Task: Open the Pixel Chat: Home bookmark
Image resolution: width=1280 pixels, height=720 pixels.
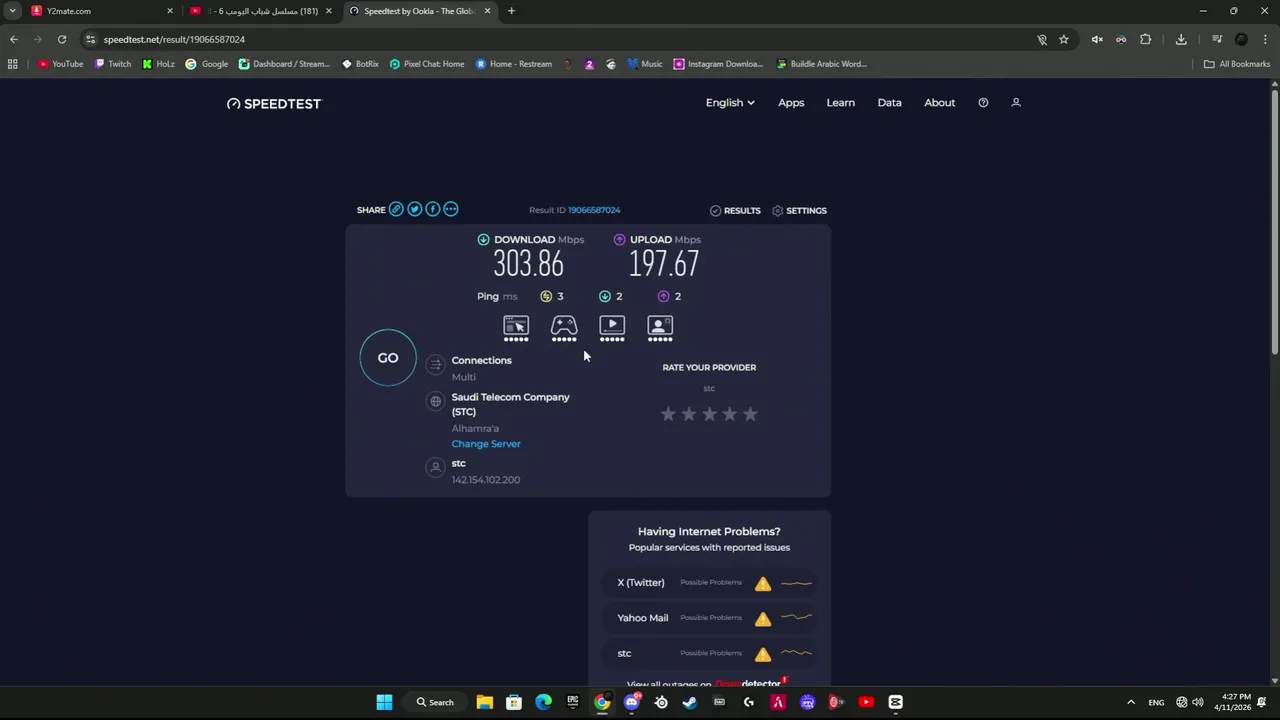Action: 427,64
